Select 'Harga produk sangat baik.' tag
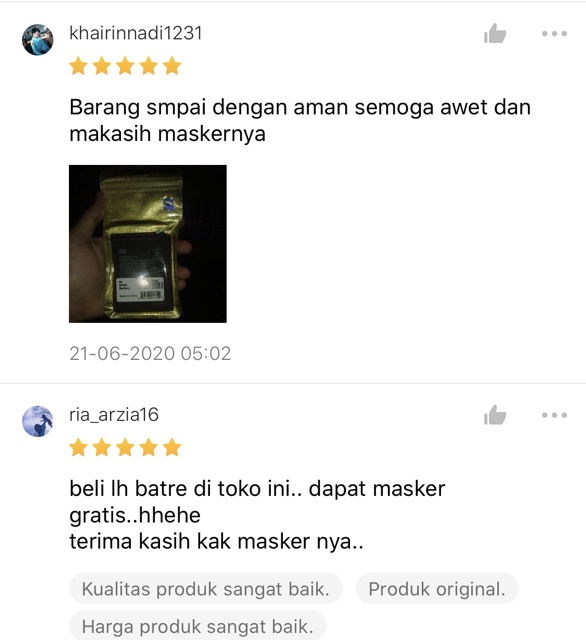The image size is (586, 640). coord(198,626)
